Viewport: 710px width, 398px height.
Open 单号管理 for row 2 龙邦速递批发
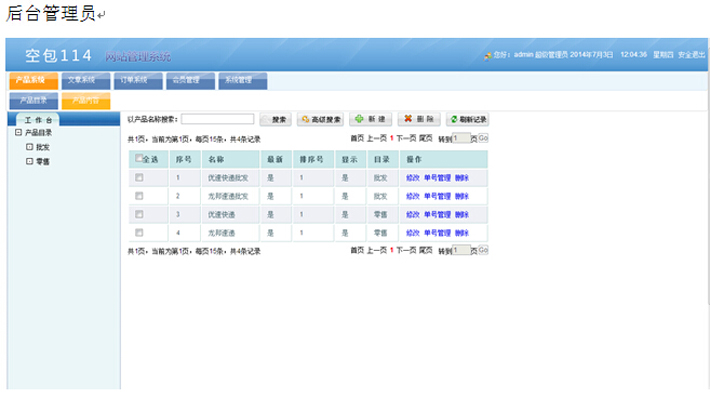coord(437,196)
